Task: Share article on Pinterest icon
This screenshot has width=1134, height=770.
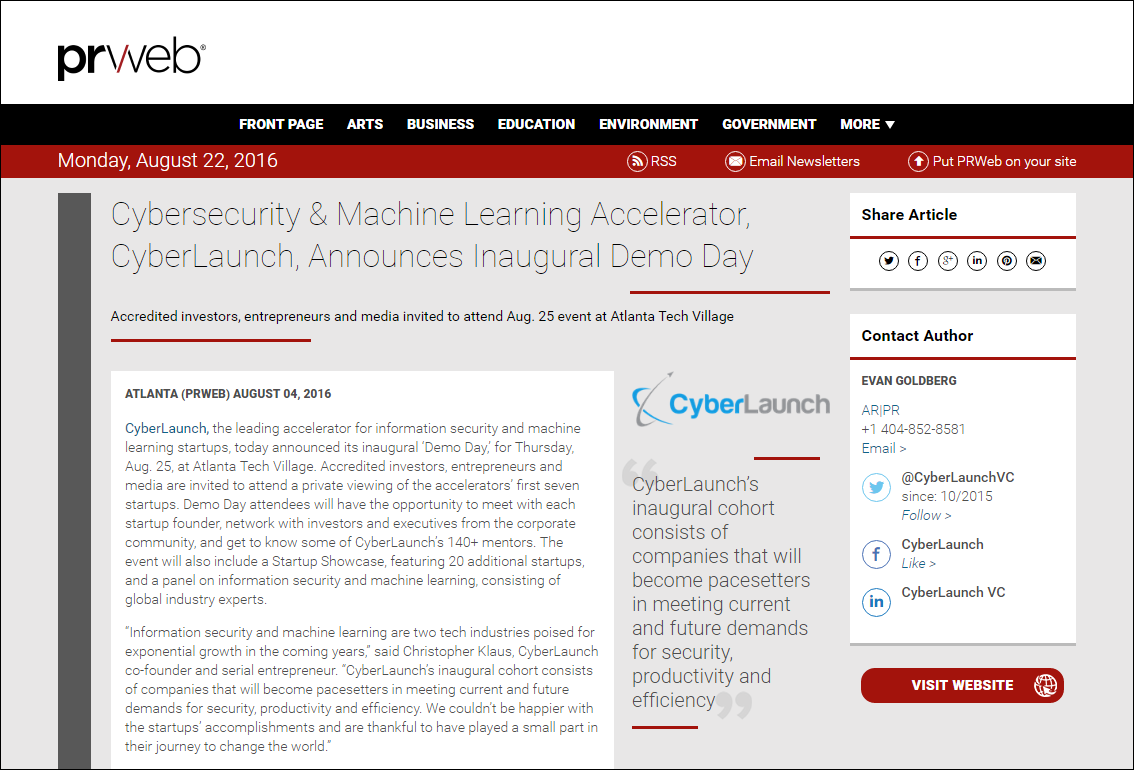Action: pyautogui.click(x=1007, y=261)
